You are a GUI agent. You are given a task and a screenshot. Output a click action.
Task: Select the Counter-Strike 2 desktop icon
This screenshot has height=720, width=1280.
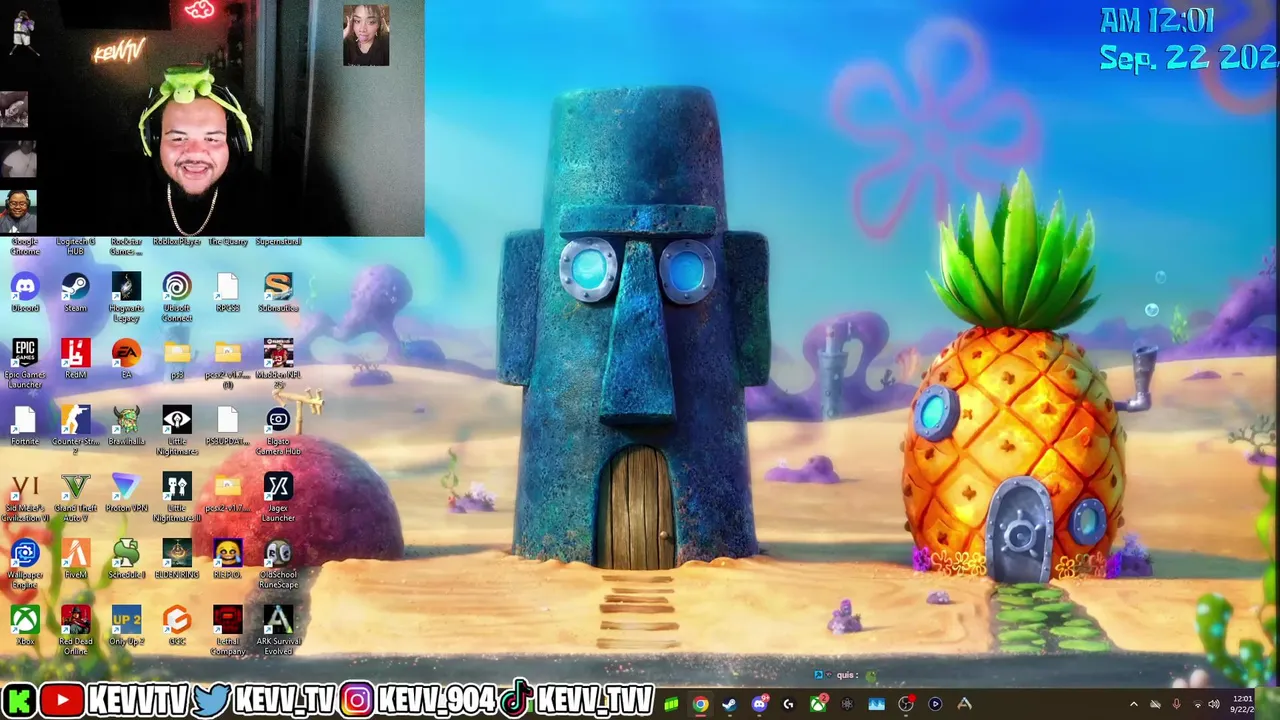(x=75, y=431)
